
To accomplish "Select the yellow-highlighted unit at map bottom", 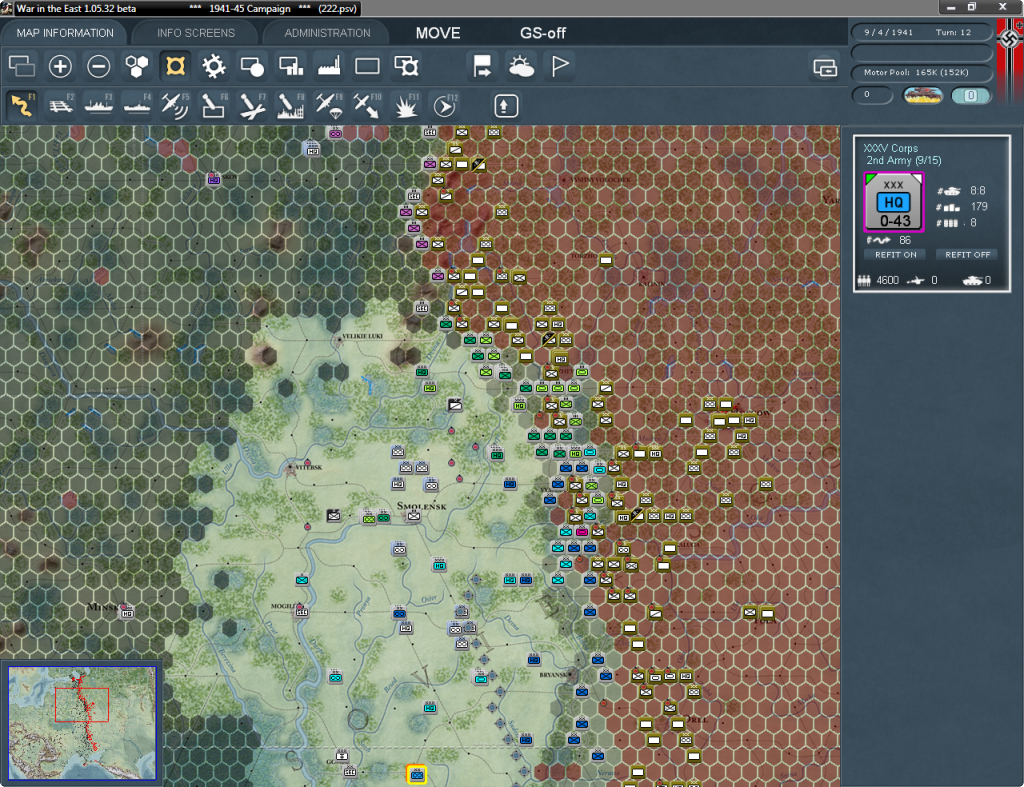I will tap(416, 775).
